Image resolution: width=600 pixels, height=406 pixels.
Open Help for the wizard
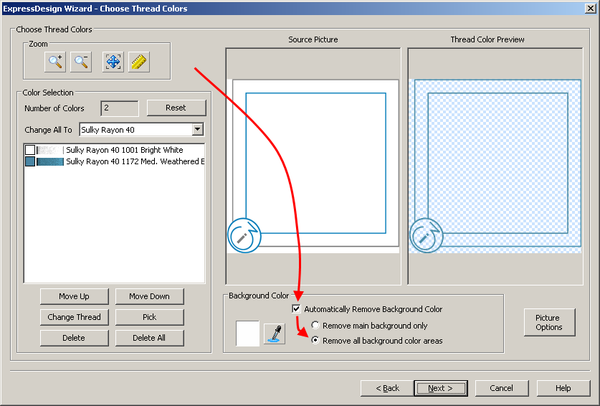563,388
